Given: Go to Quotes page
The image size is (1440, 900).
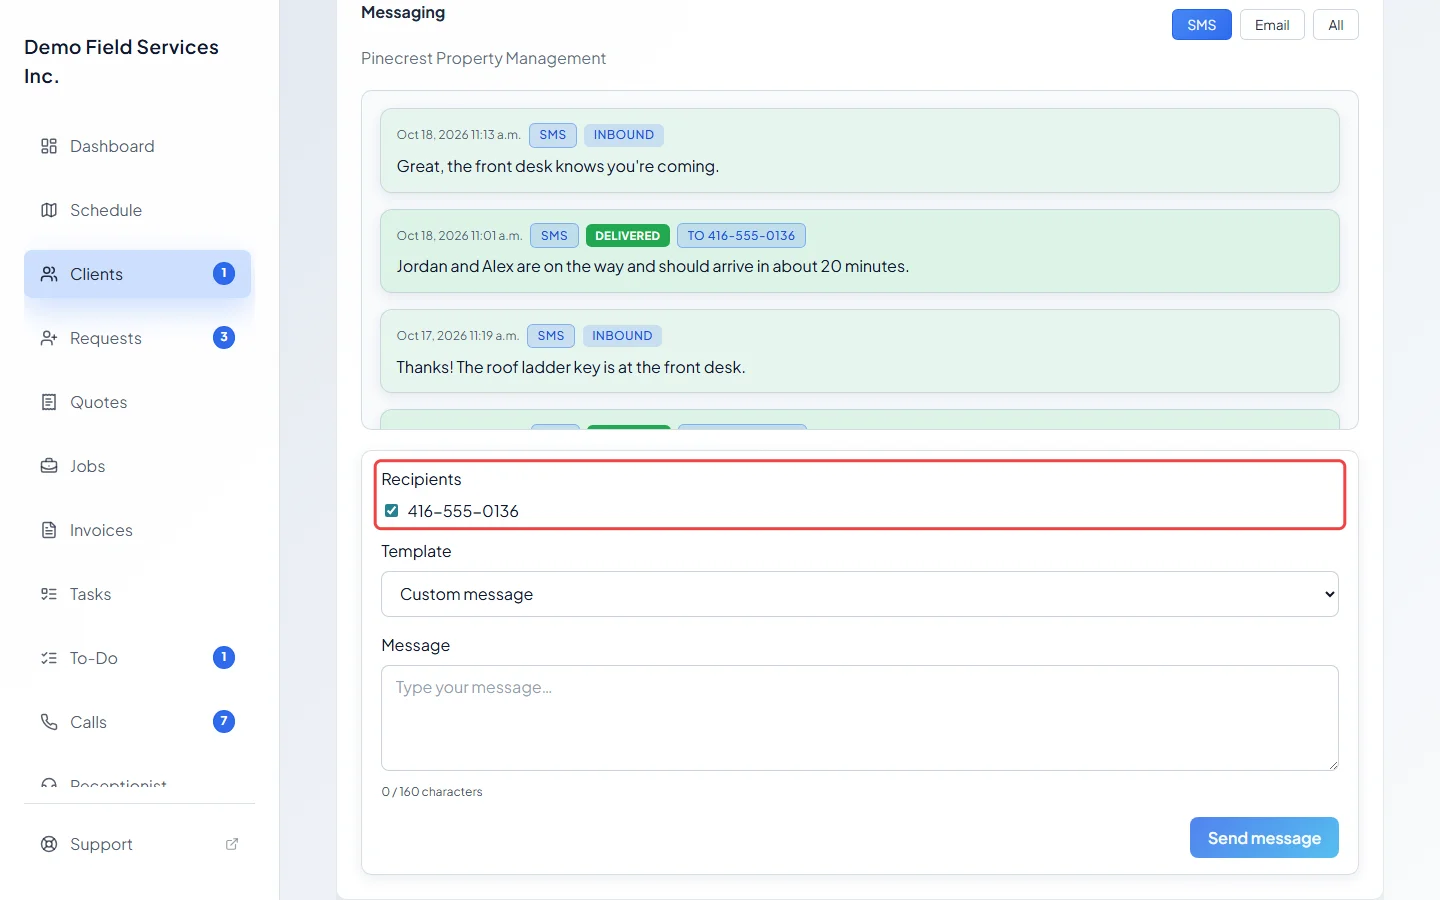Looking at the screenshot, I should pyautogui.click(x=138, y=402).
